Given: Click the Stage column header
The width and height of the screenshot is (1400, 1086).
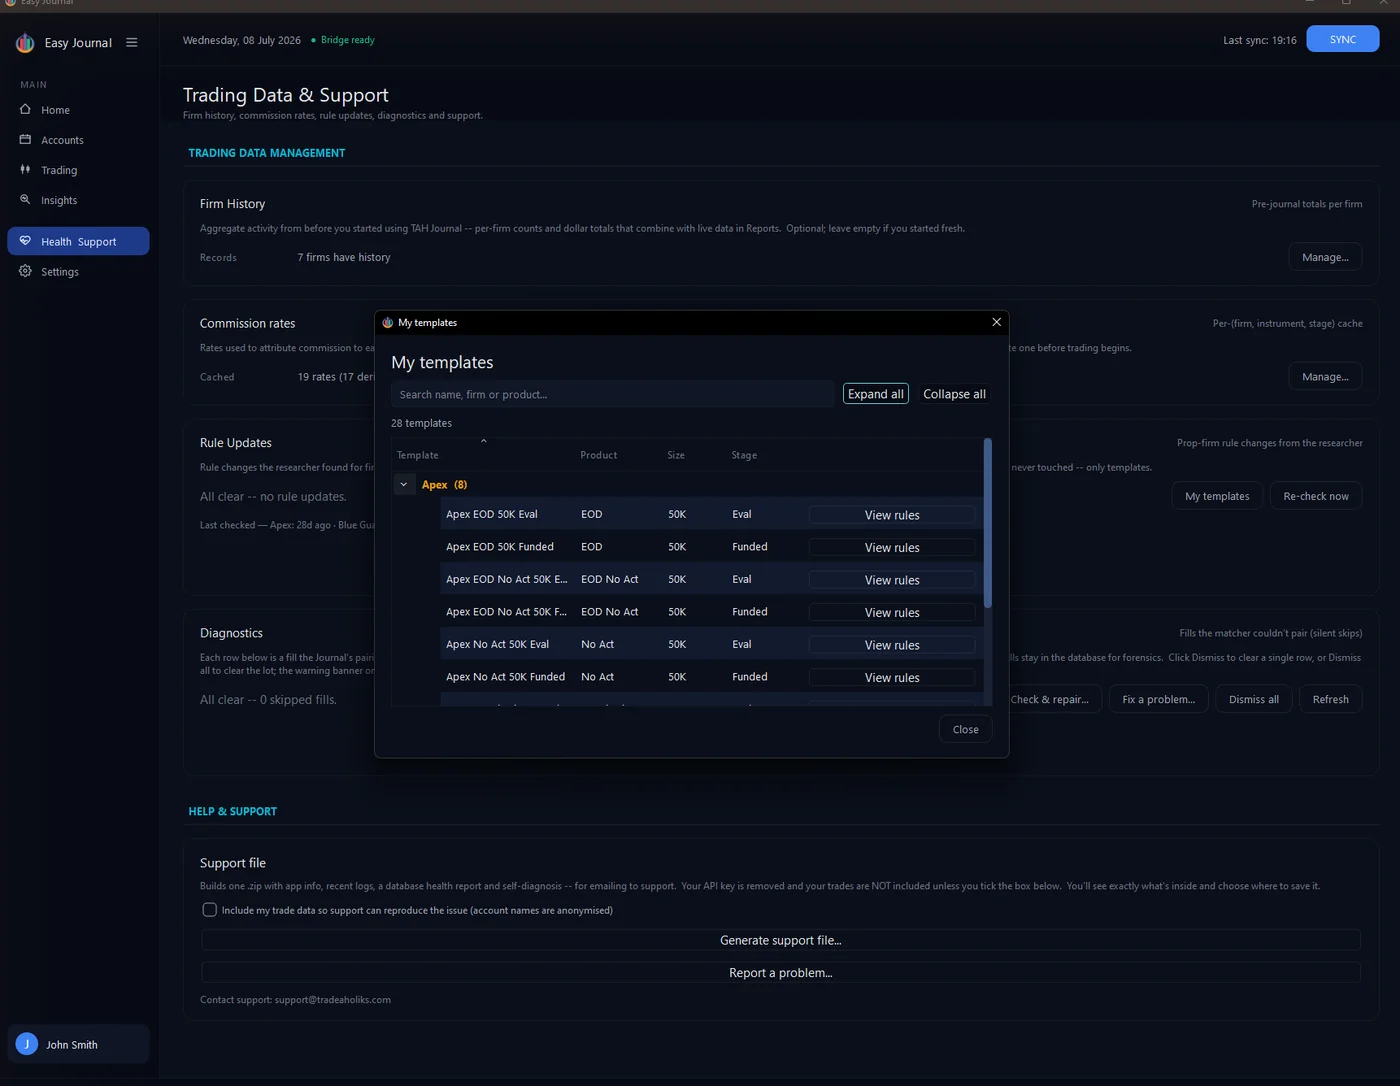Looking at the screenshot, I should coord(744,455).
